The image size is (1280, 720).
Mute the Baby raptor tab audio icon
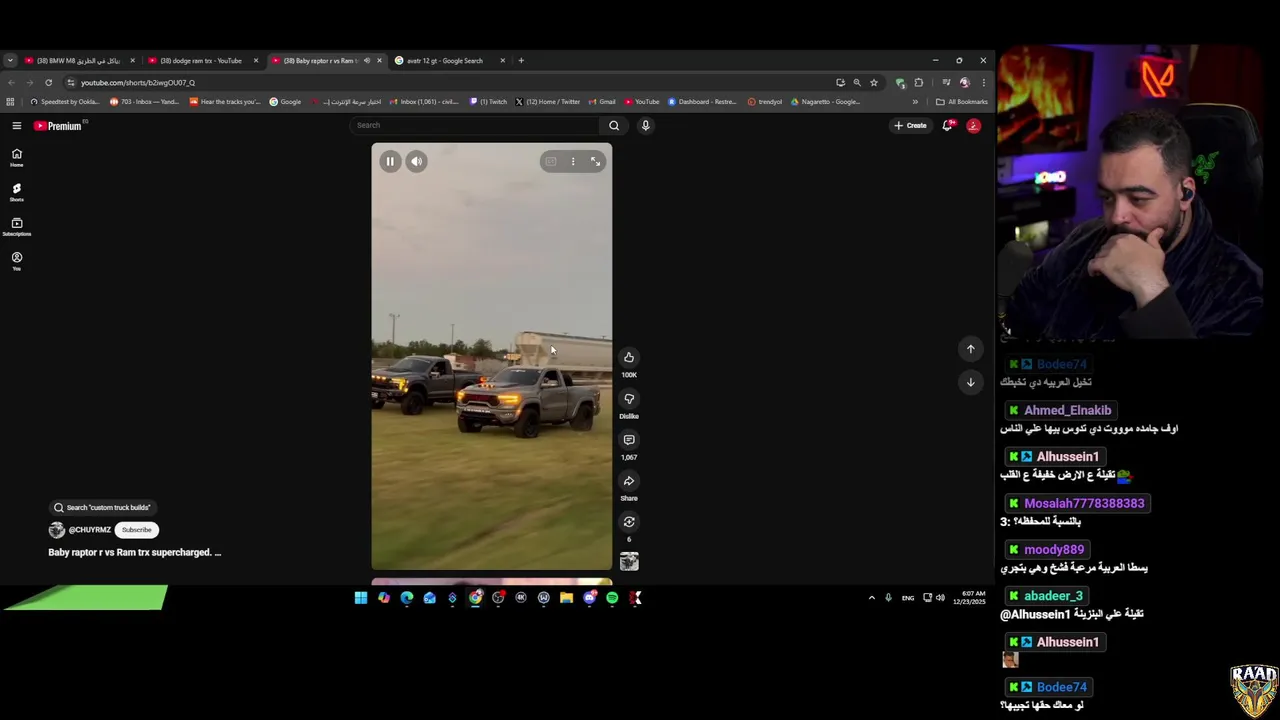(366, 60)
